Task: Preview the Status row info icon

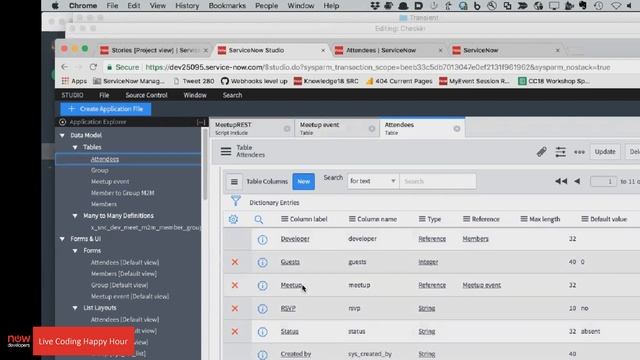Action: point(262,332)
